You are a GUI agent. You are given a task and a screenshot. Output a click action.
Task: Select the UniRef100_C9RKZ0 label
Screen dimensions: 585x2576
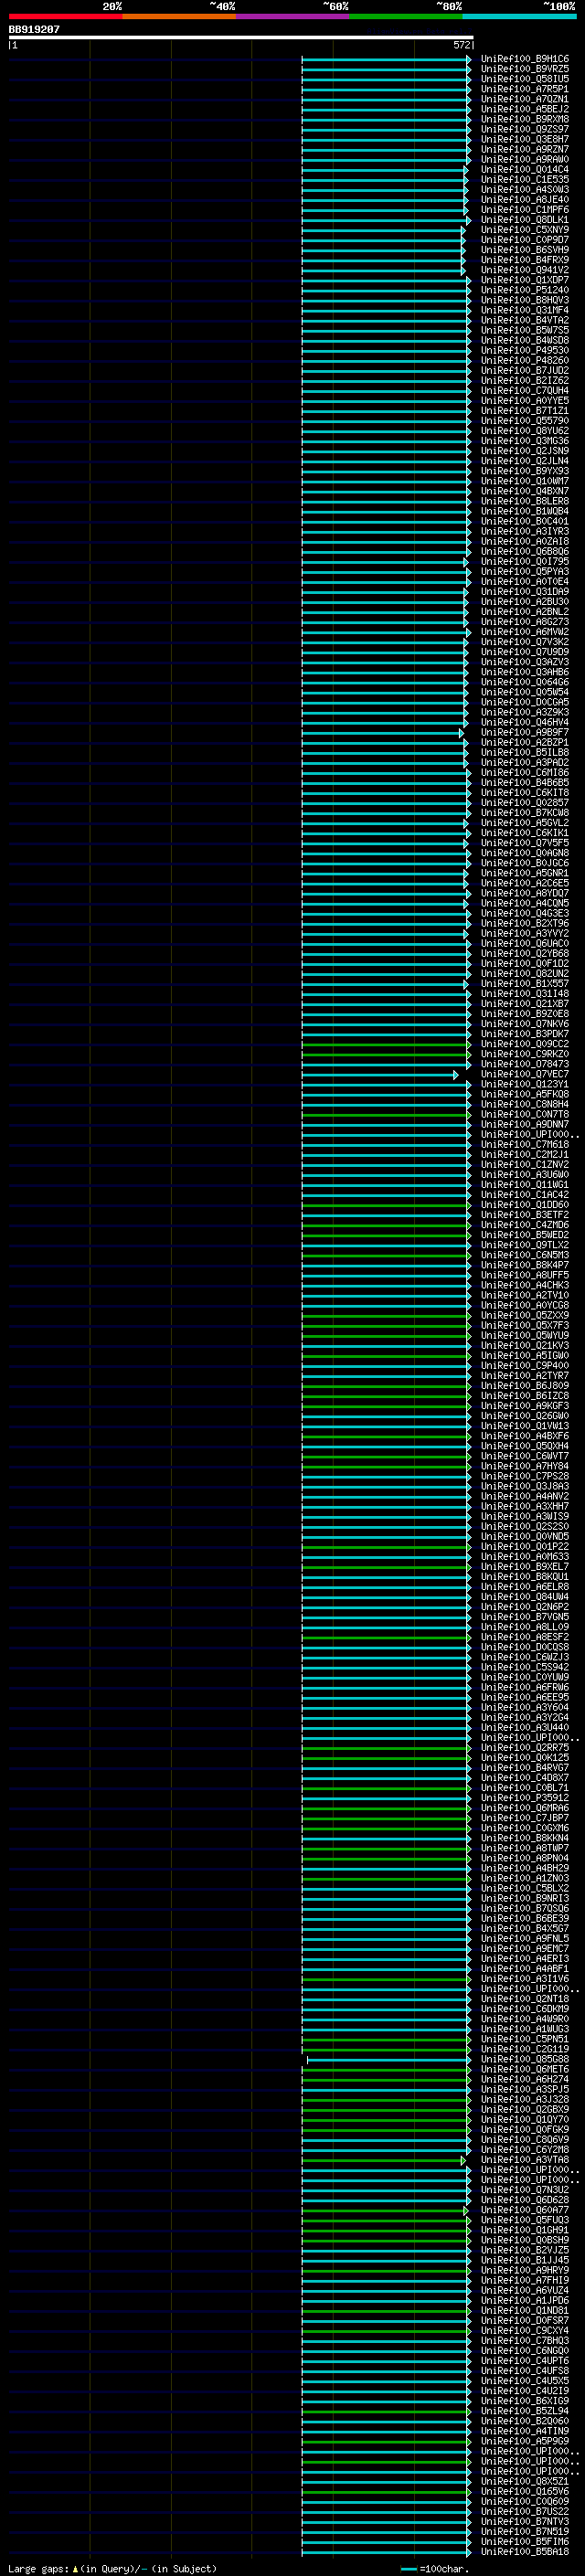click(524, 1054)
